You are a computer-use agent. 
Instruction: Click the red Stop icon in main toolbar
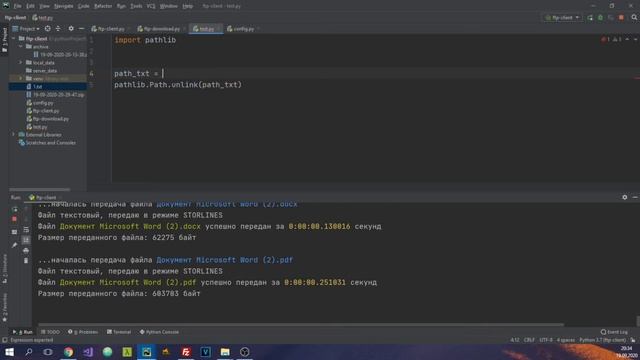pos(621,18)
